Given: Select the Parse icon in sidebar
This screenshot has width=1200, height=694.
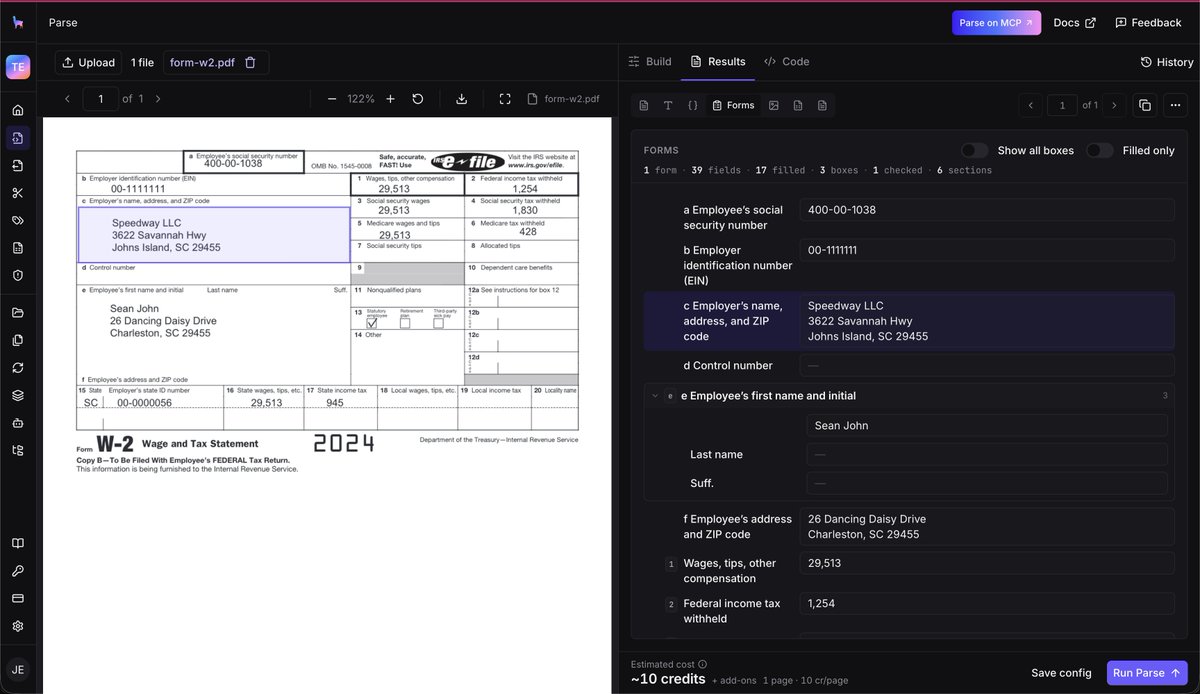Looking at the screenshot, I should [18, 138].
